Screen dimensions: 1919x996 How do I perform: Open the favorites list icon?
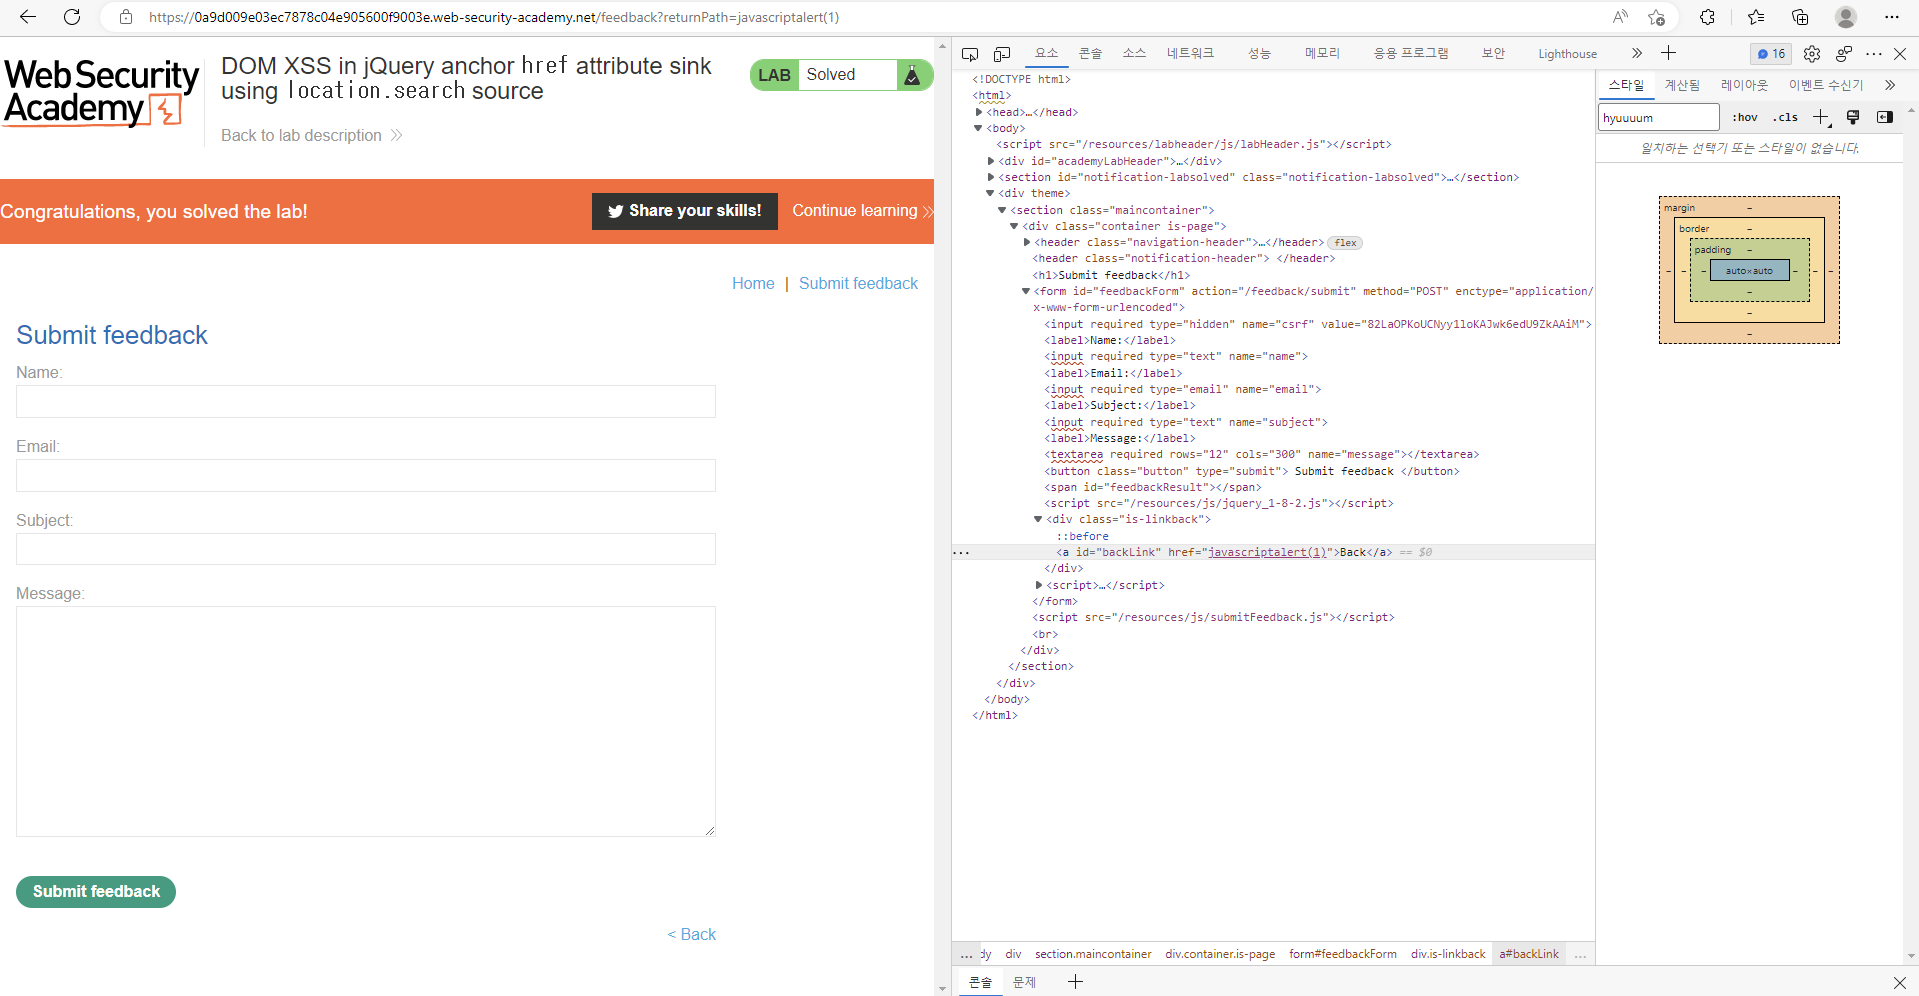tap(1756, 17)
